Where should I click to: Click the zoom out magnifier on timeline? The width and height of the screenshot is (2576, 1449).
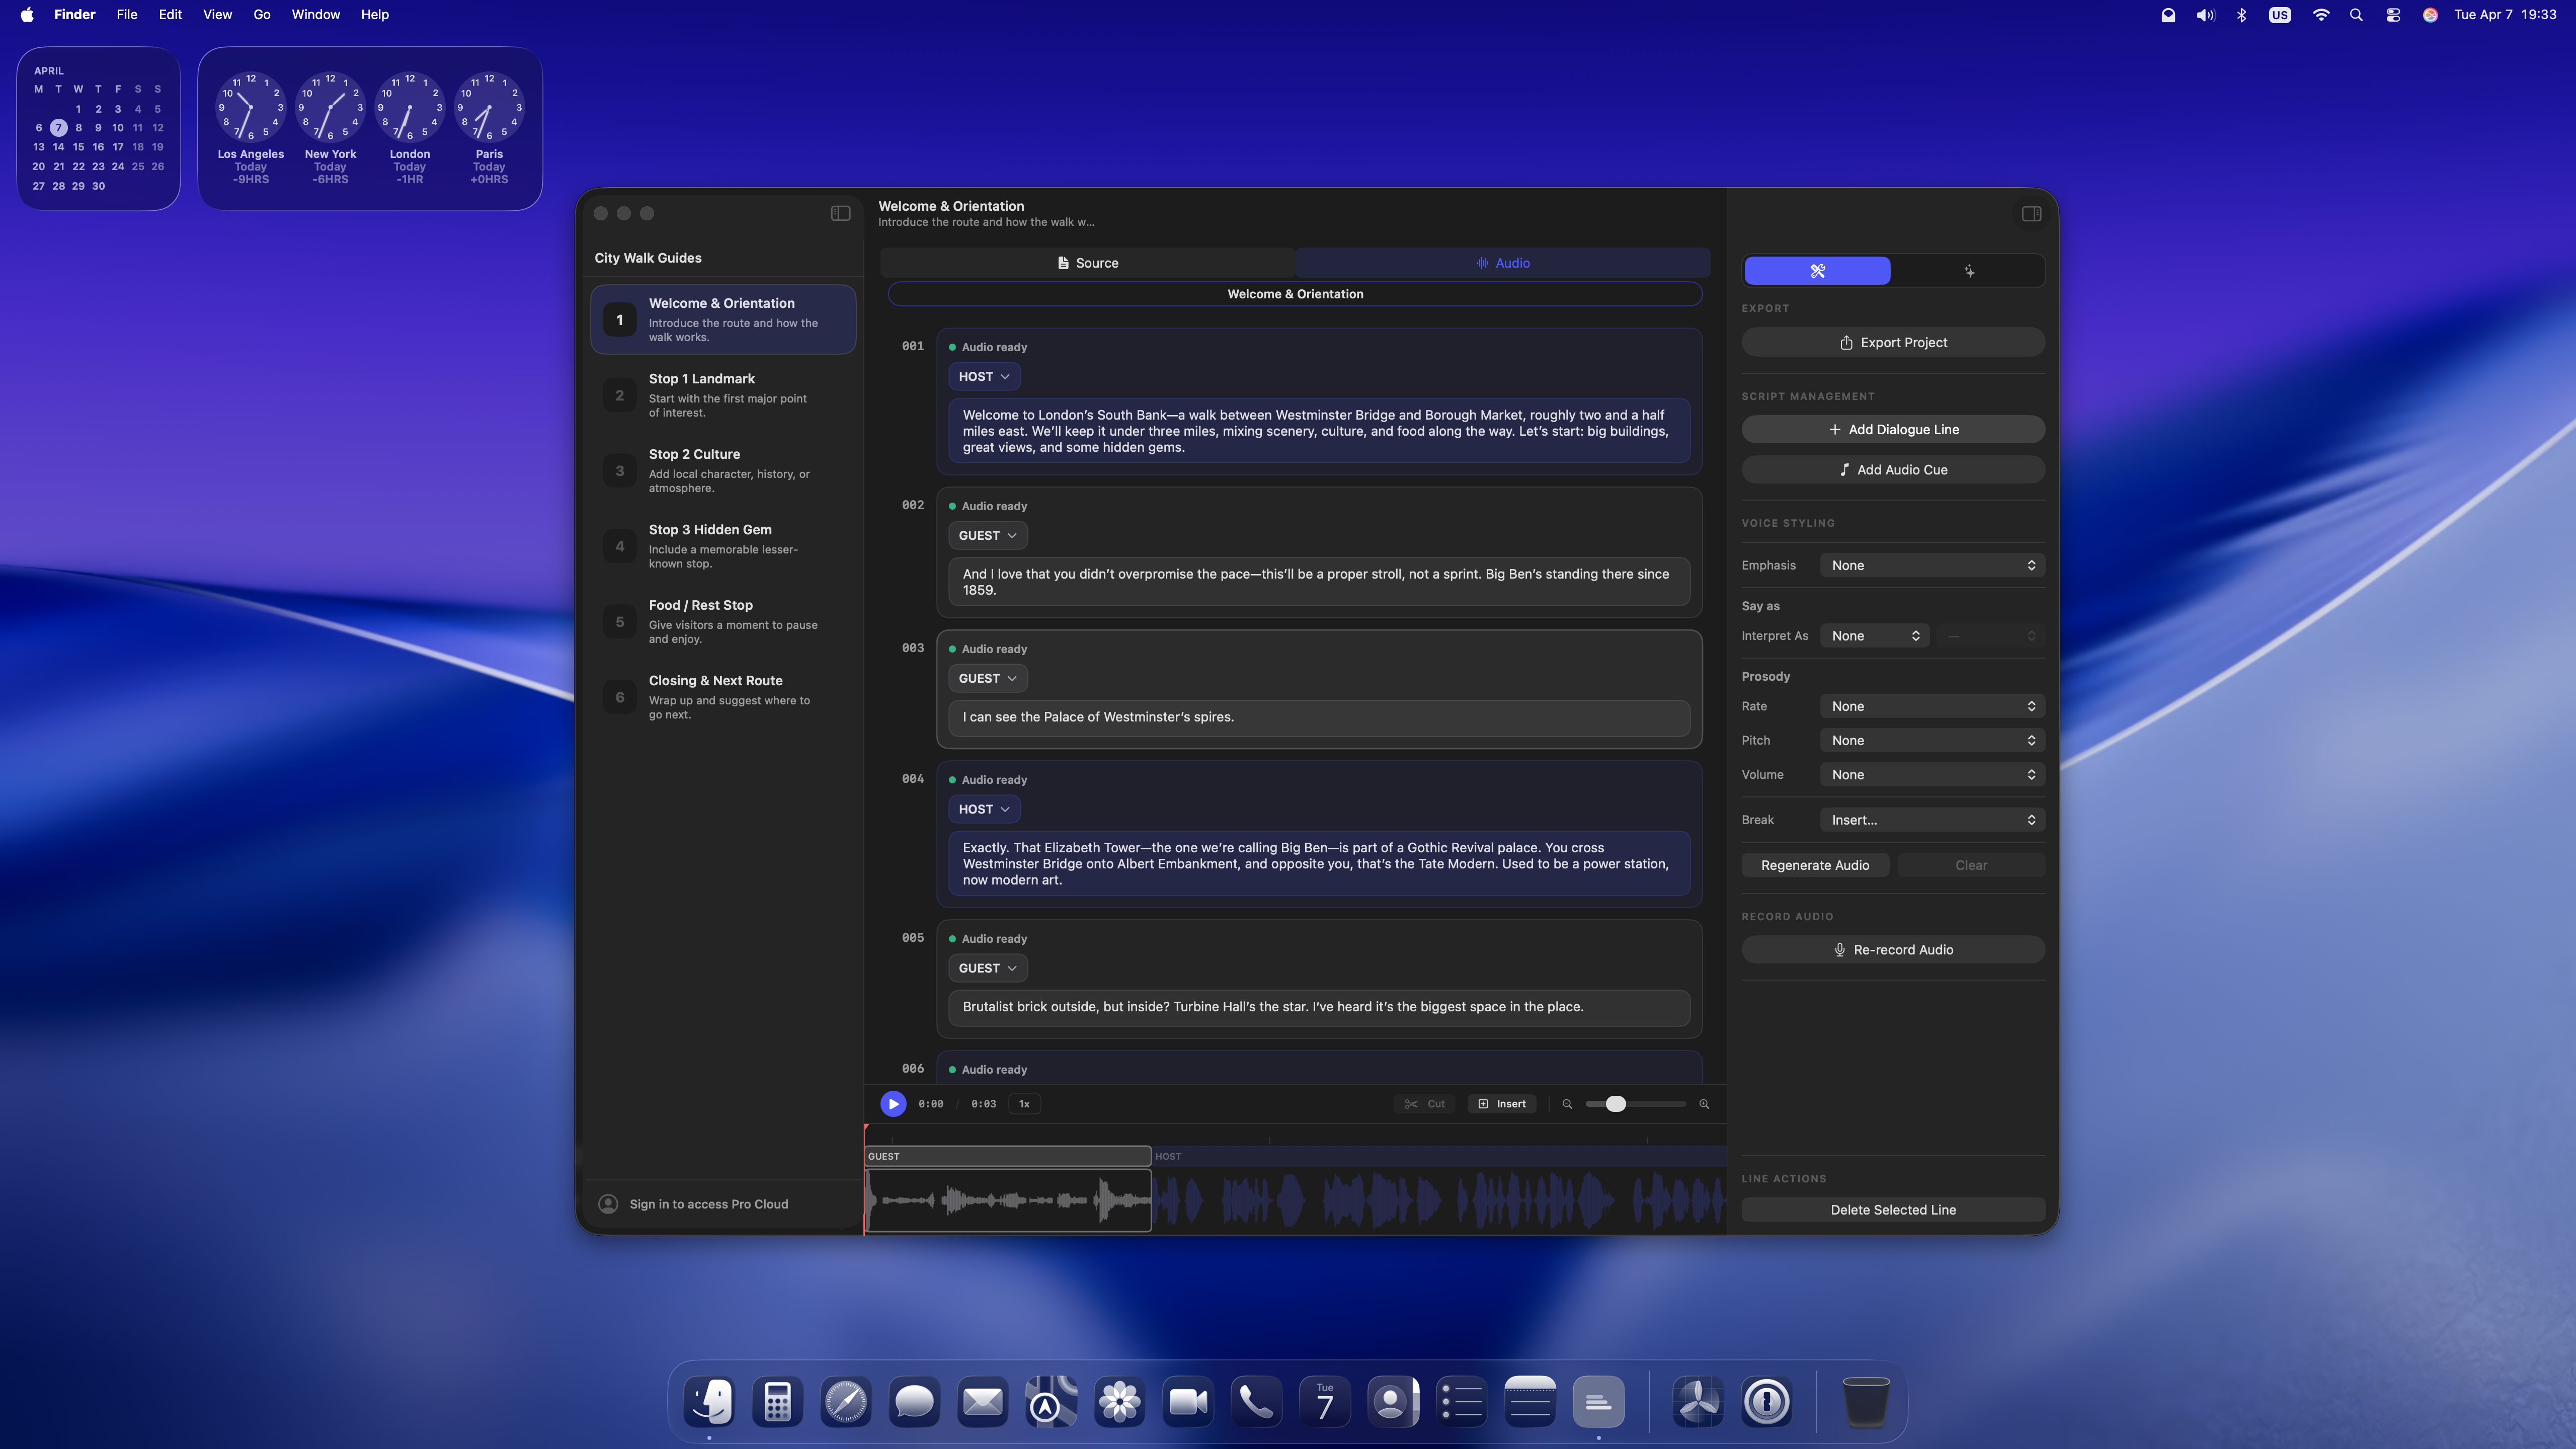[1567, 1104]
